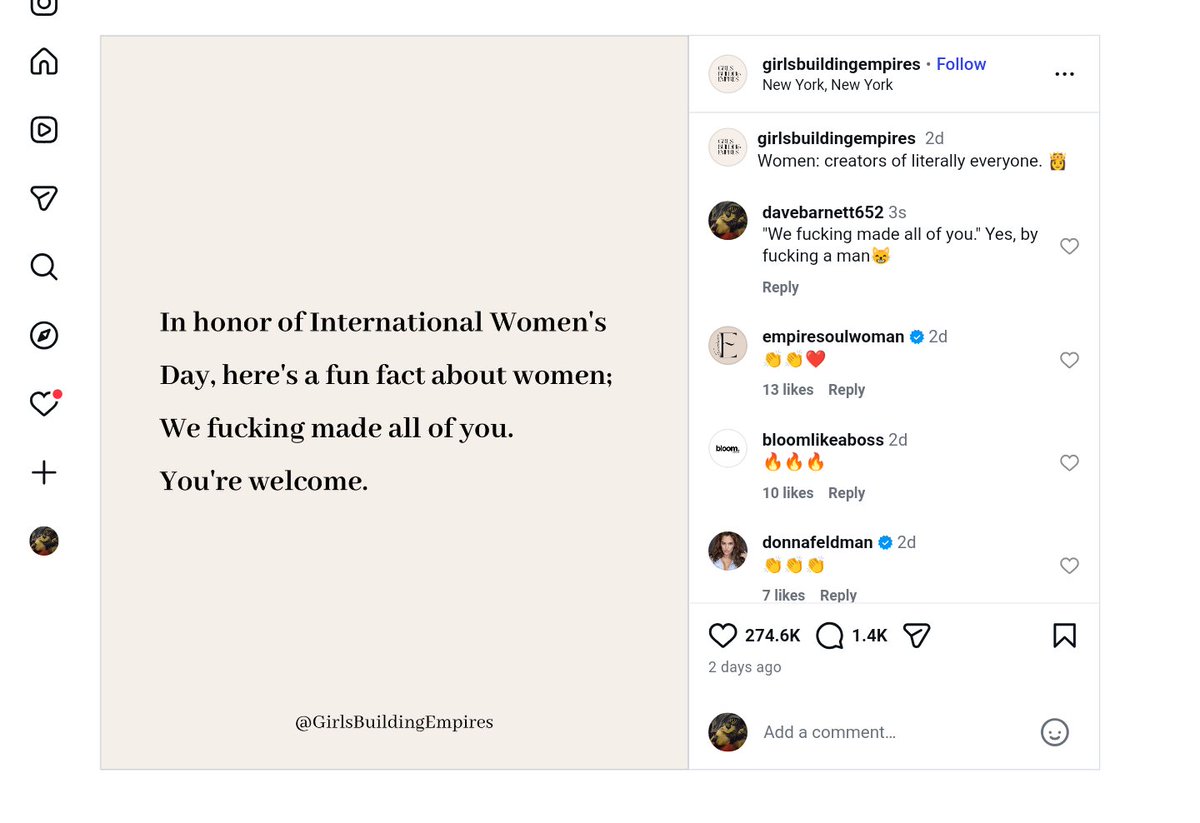Open the Reels icon in sidebar
The width and height of the screenshot is (1200, 823).
(x=44, y=130)
